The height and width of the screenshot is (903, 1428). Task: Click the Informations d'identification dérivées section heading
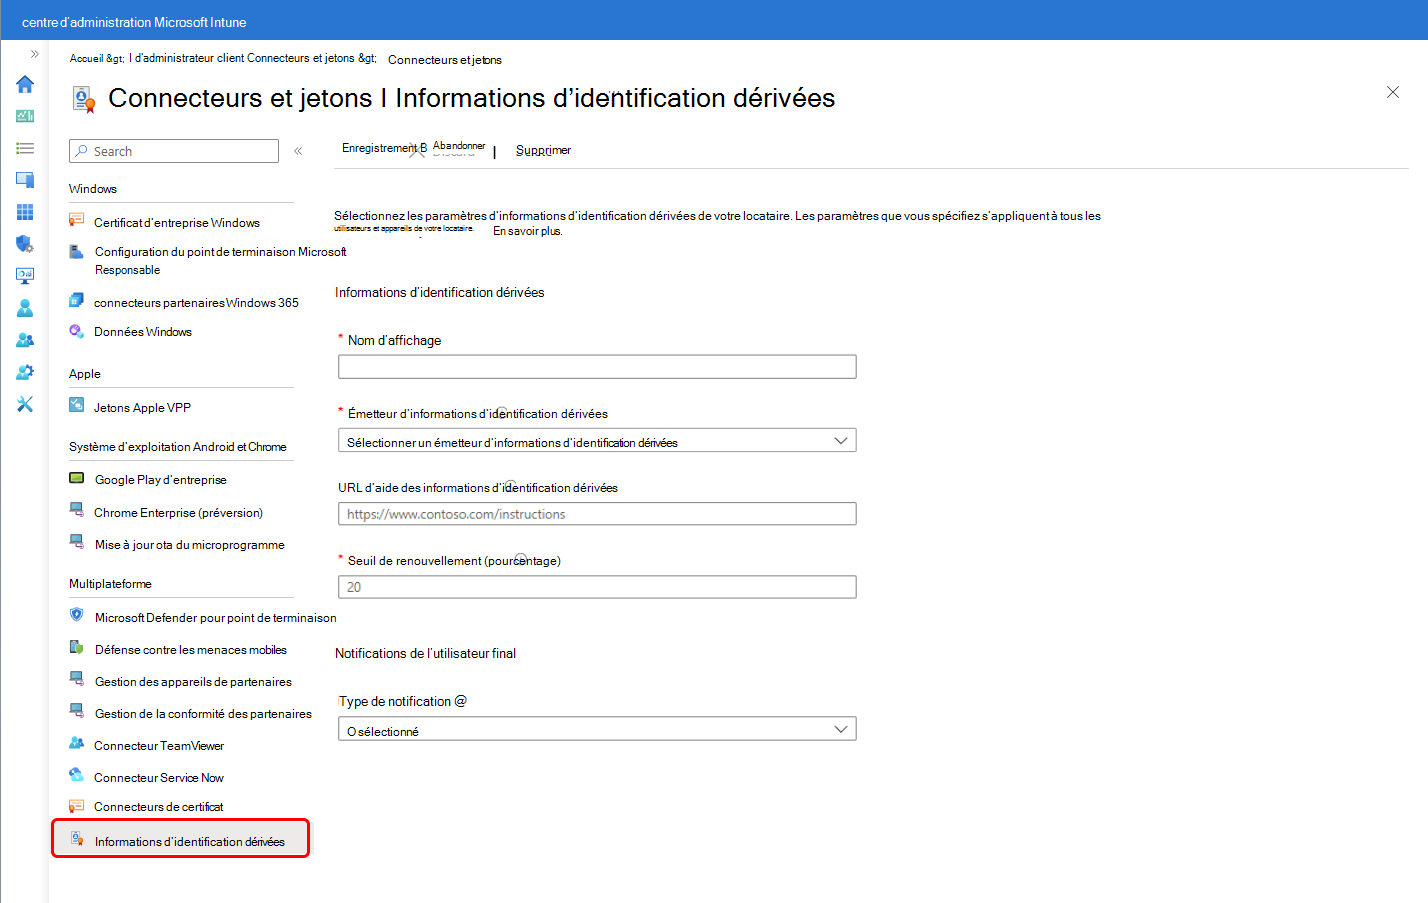pyautogui.click(x=440, y=293)
